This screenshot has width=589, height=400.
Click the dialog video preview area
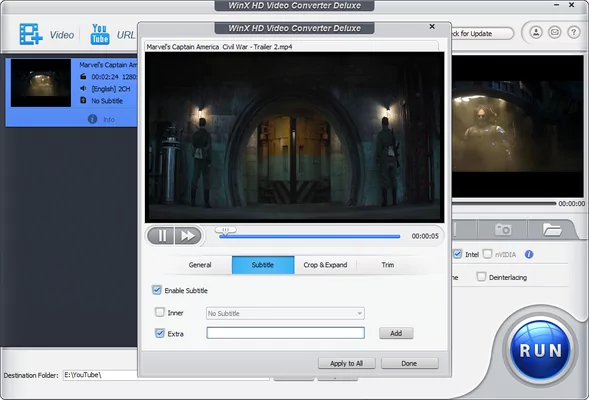click(294, 137)
